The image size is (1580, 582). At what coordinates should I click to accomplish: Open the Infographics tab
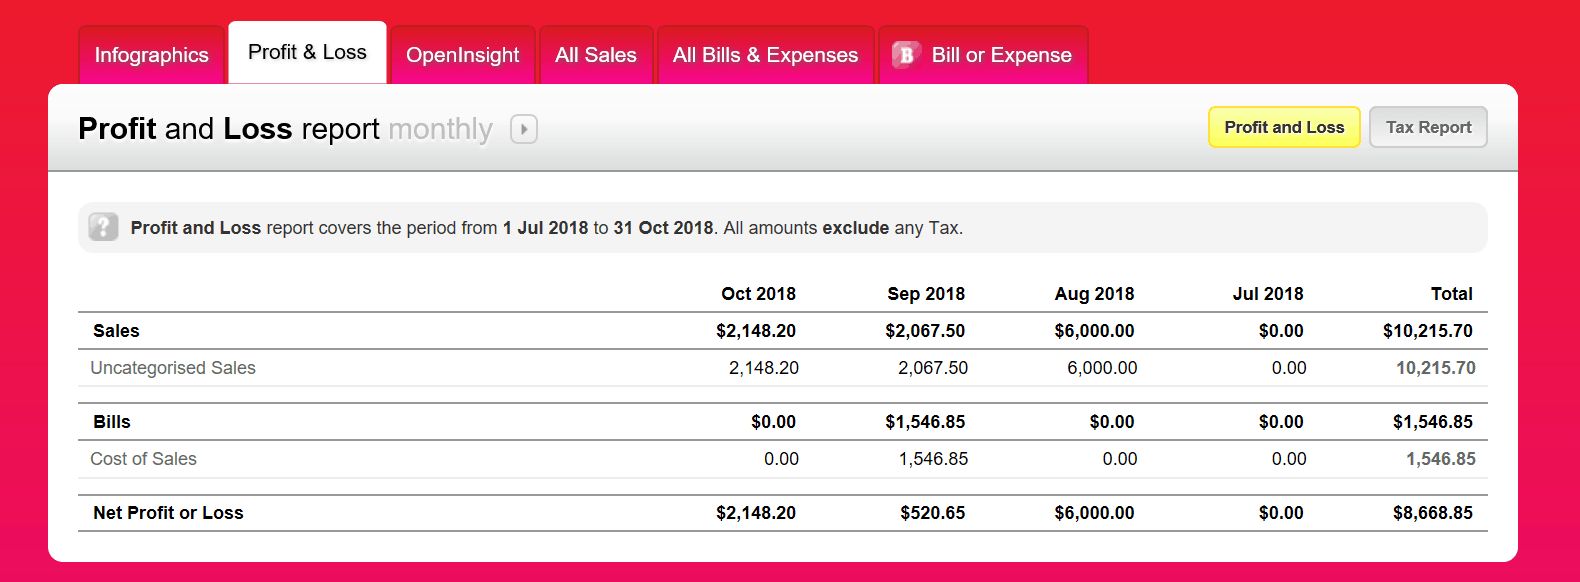(x=152, y=55)
